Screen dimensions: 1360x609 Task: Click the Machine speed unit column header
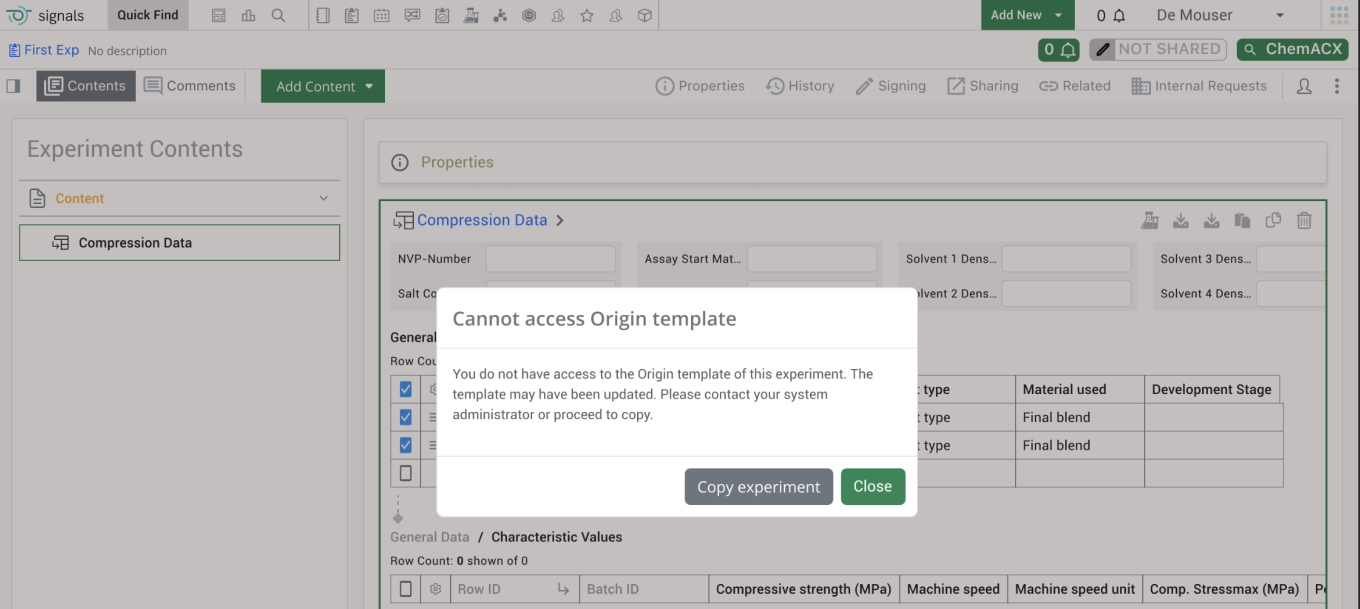(x=1075, y=589)
